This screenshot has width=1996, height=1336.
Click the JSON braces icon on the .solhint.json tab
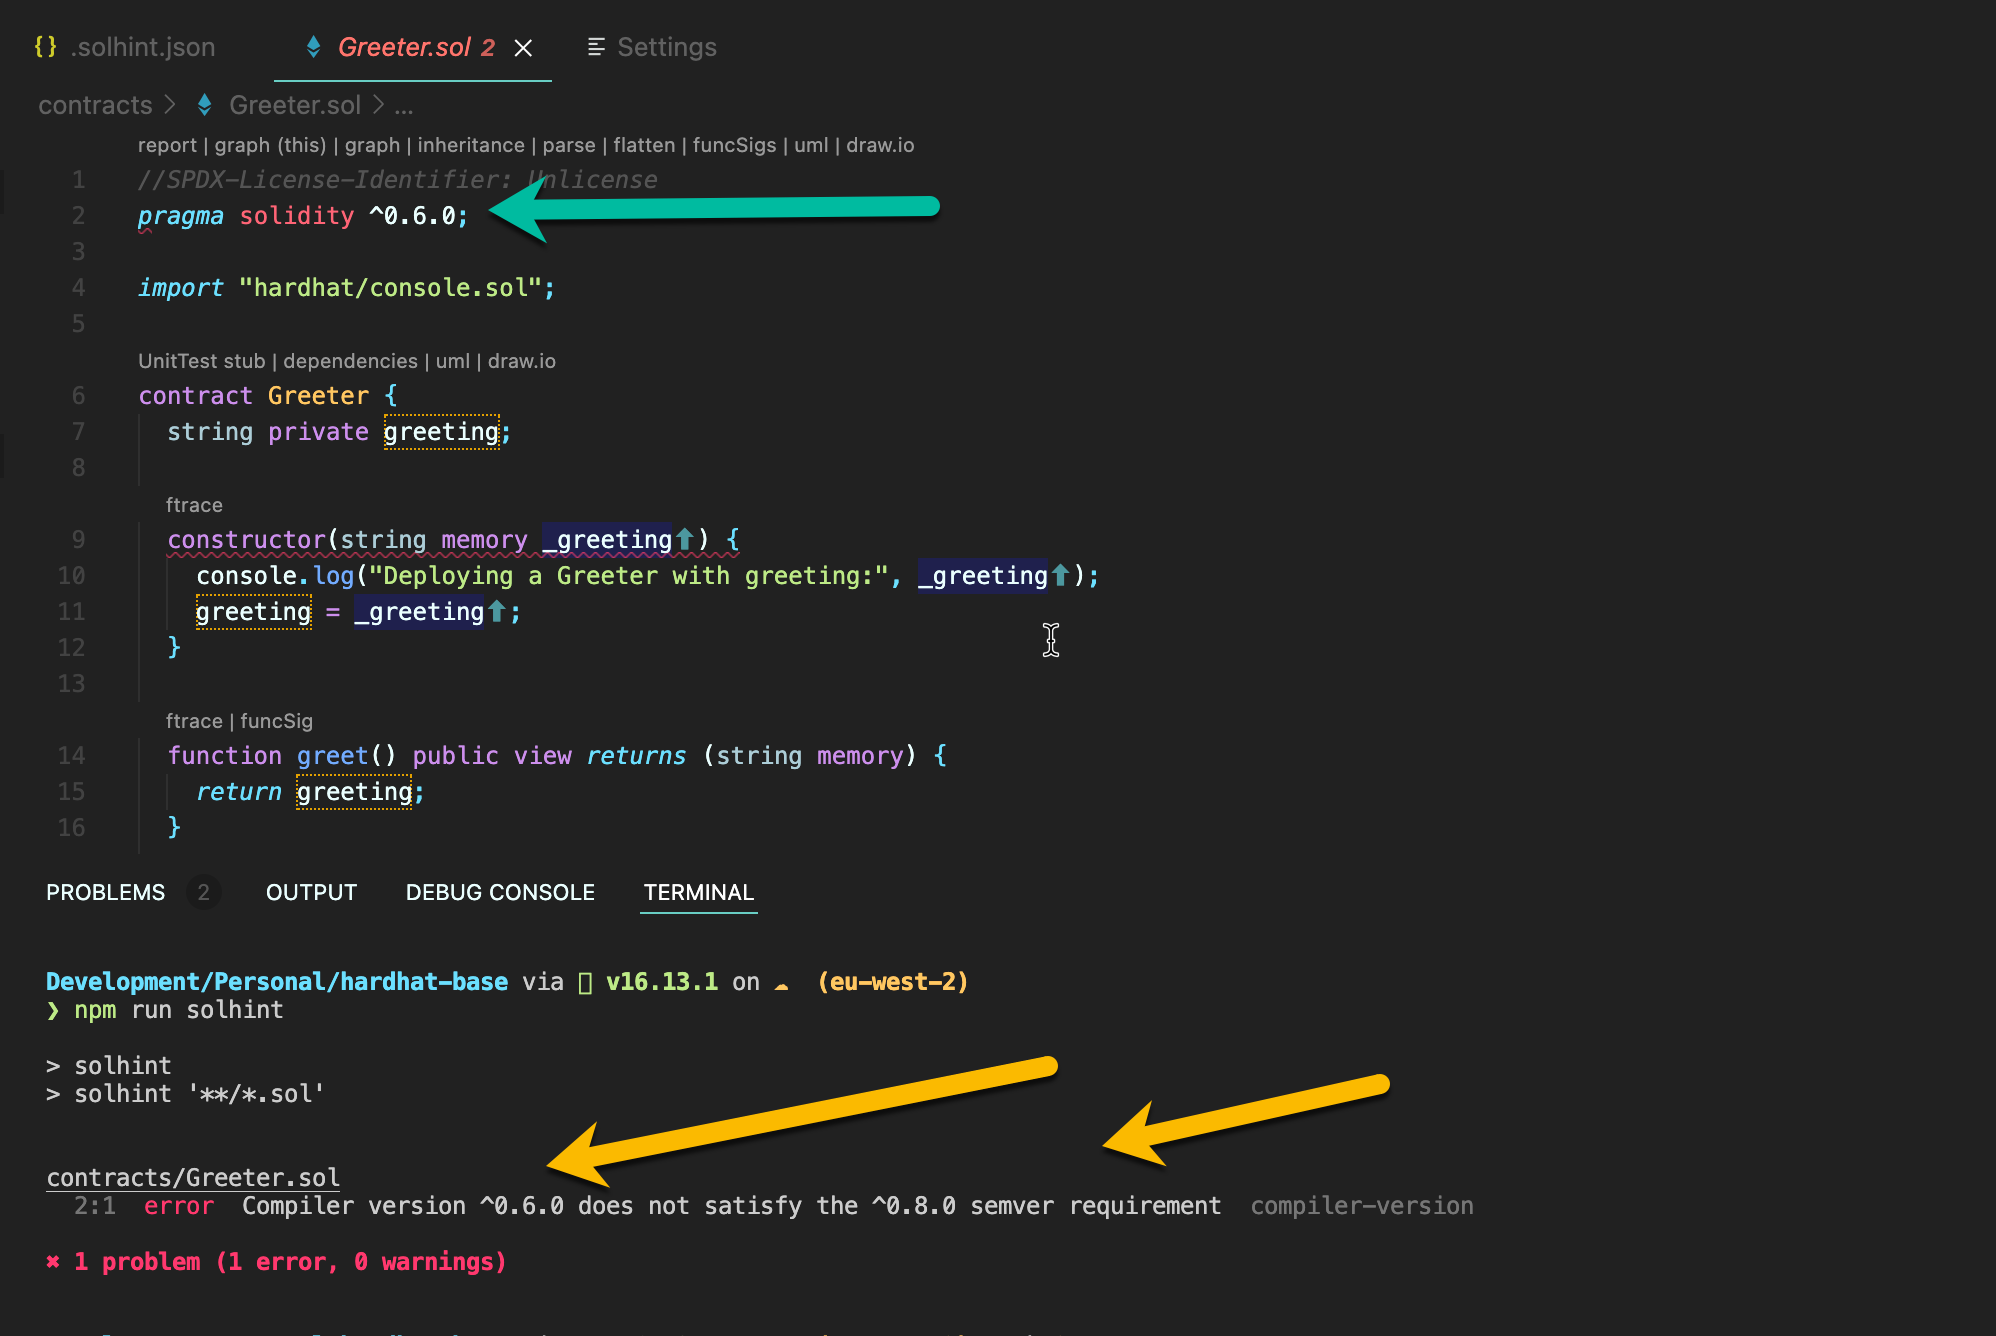(46, 46)
